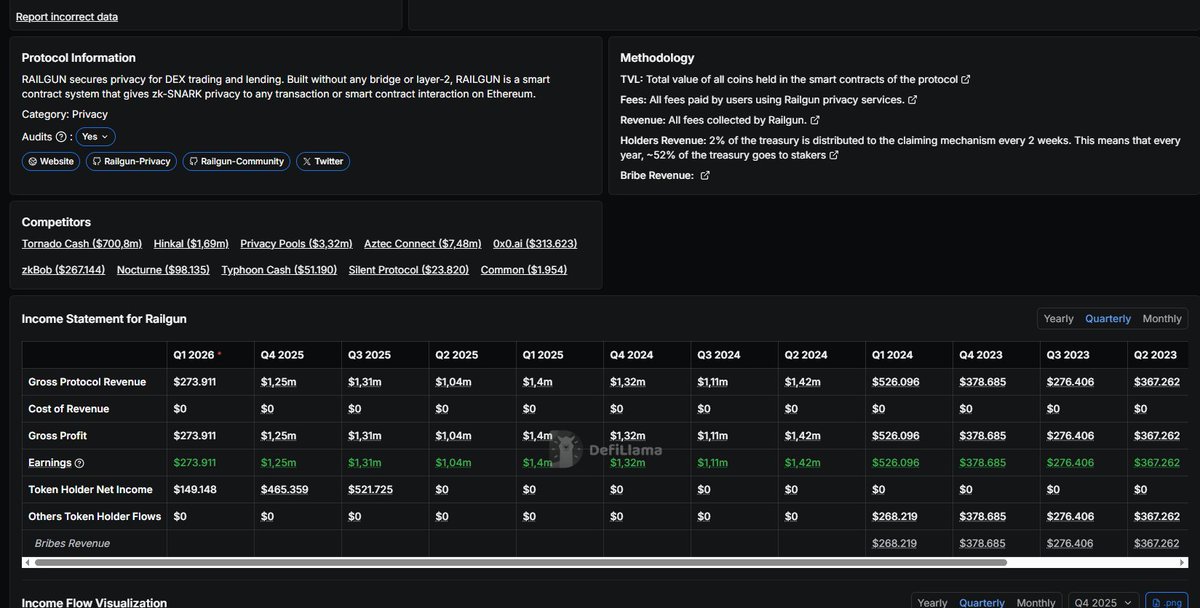Open the 0x0.ai competitor link
The height and width of the screenshot is (608, 1200).
tap(535, 244)
